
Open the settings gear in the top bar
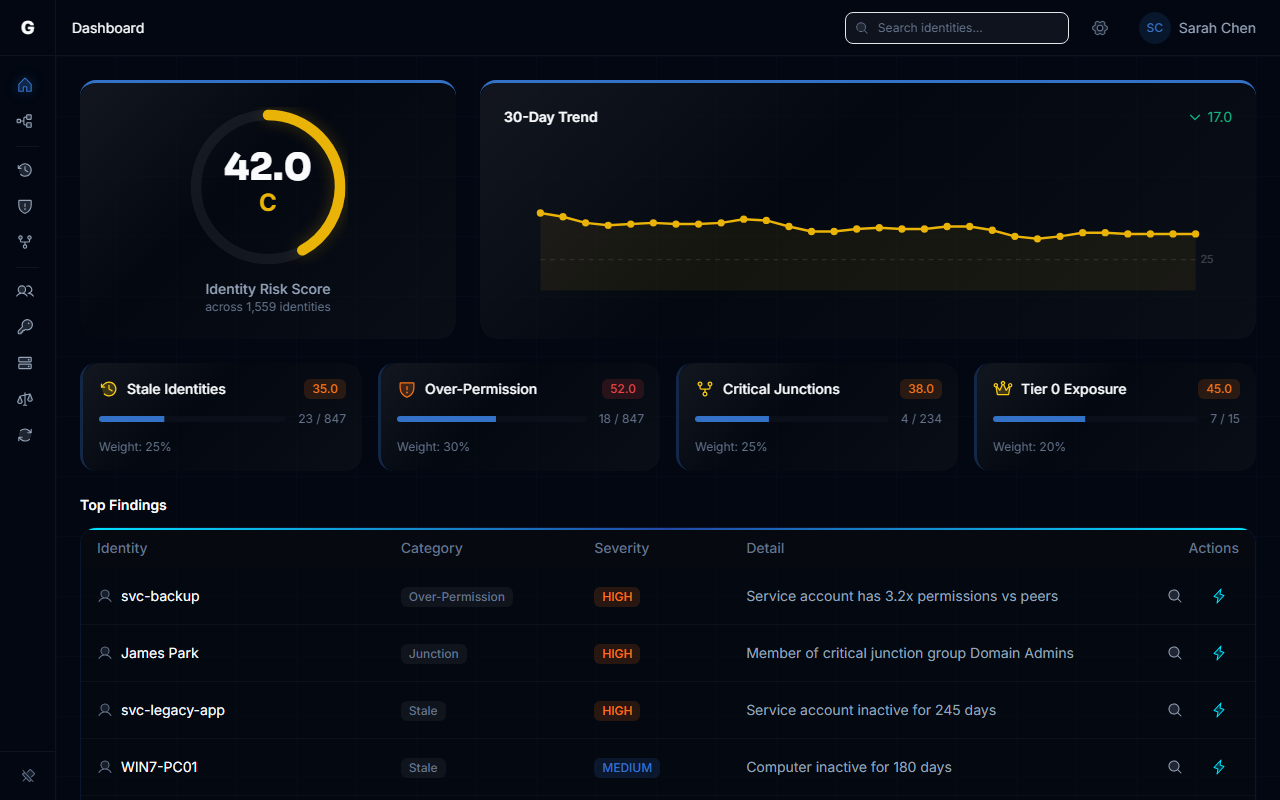point(1100,28)
